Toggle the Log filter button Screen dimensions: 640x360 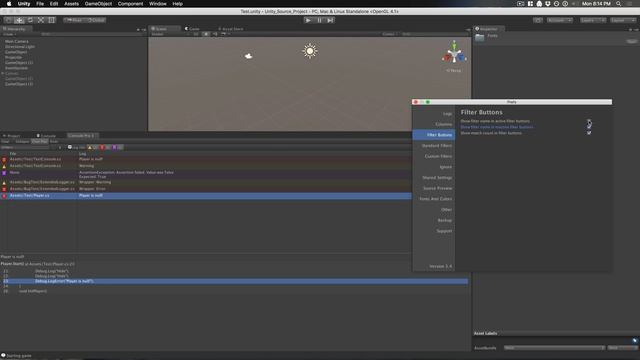77,147
